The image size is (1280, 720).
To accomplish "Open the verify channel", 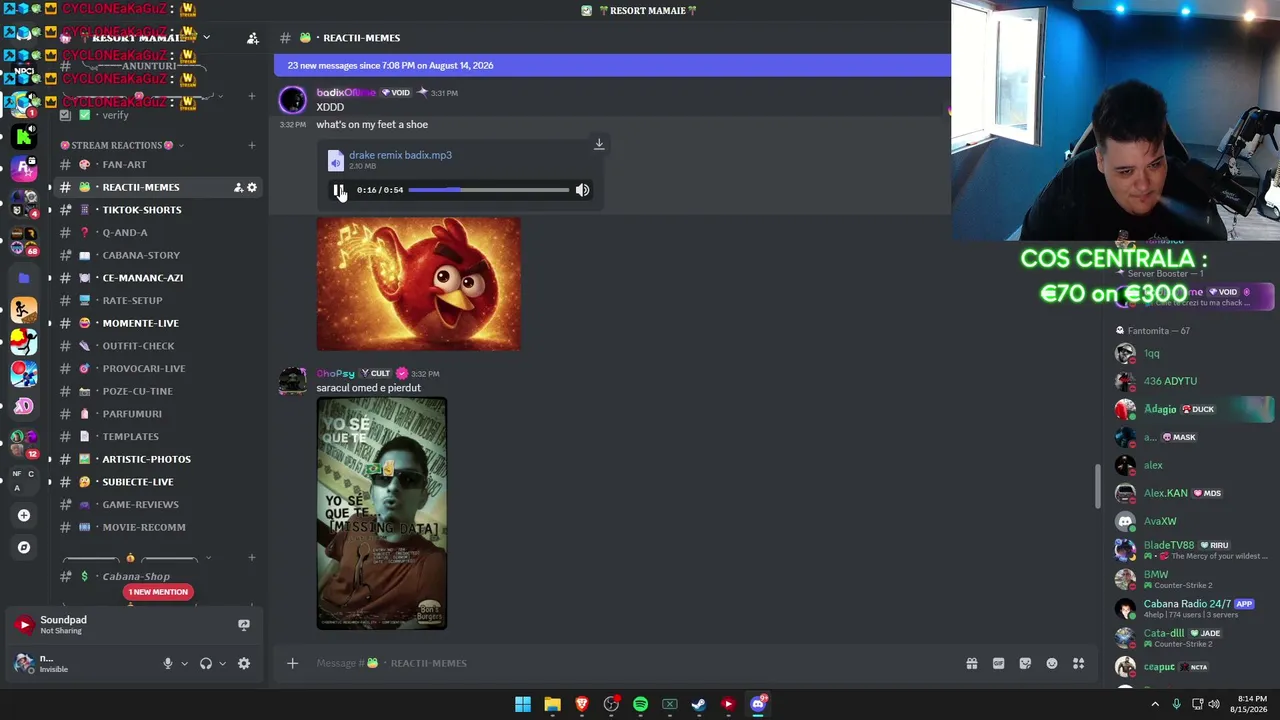I will pos(116,115).
